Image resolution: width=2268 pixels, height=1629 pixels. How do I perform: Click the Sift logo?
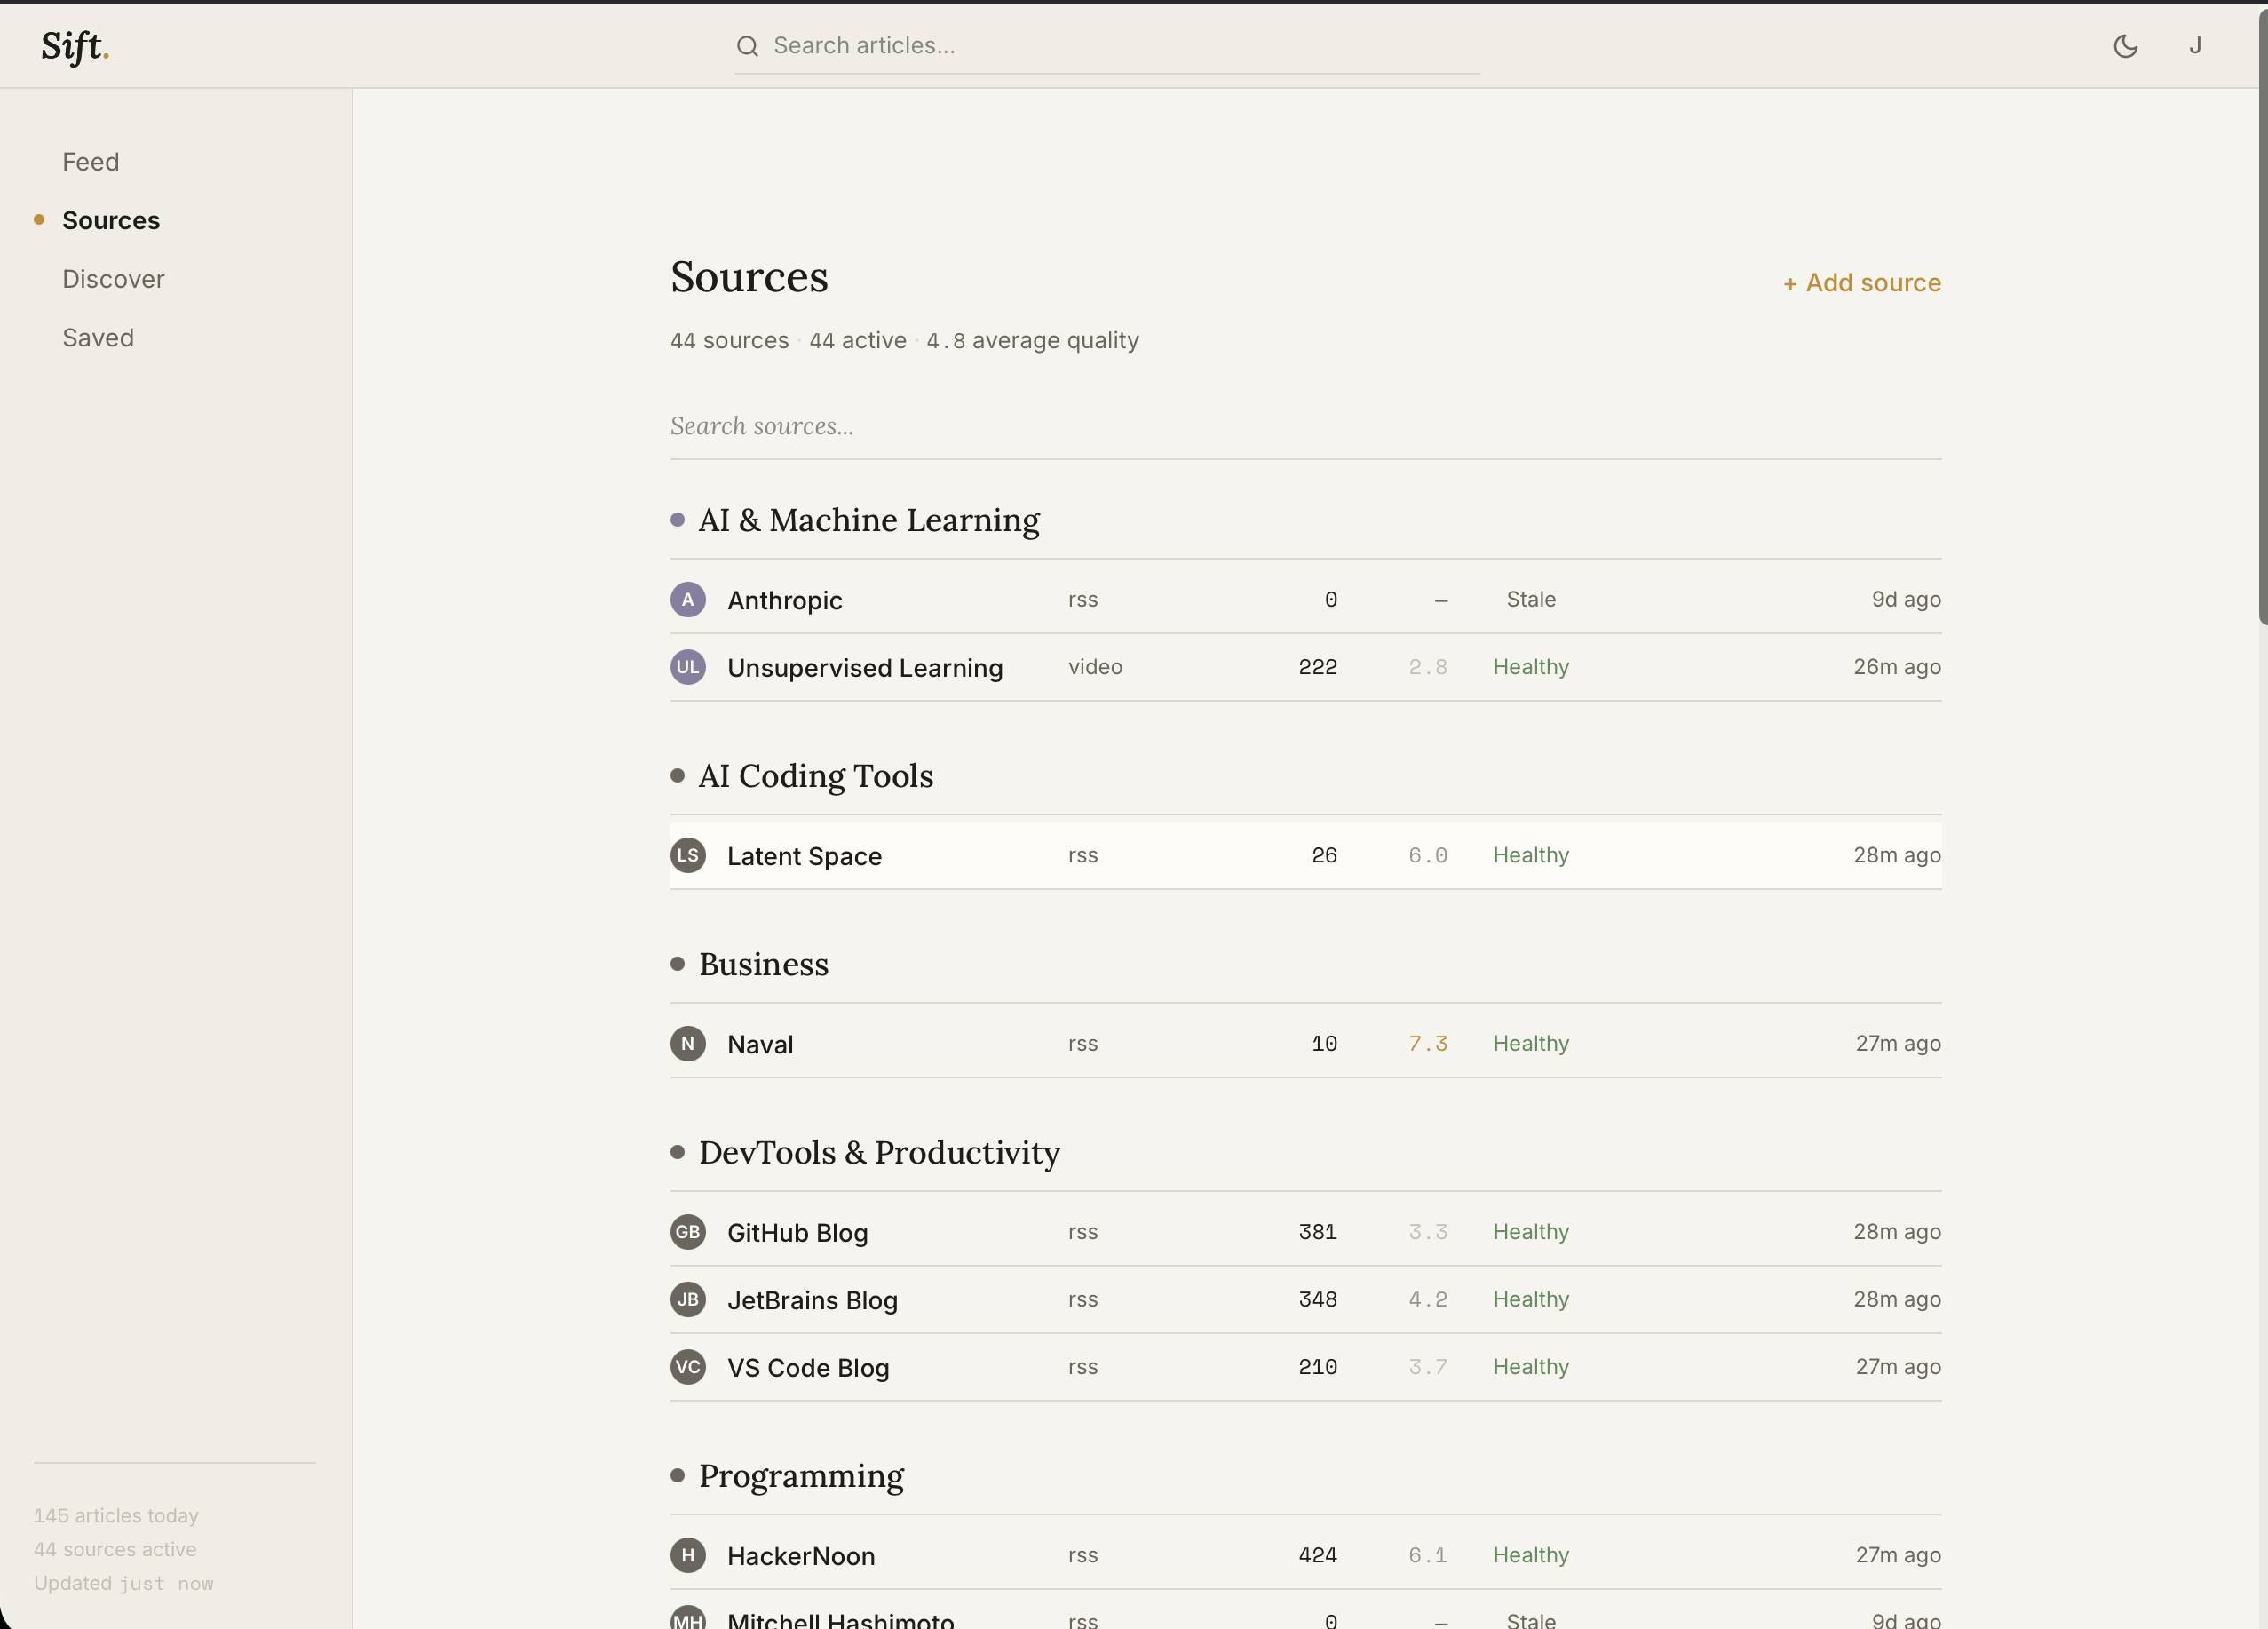[x=74, y=45]
